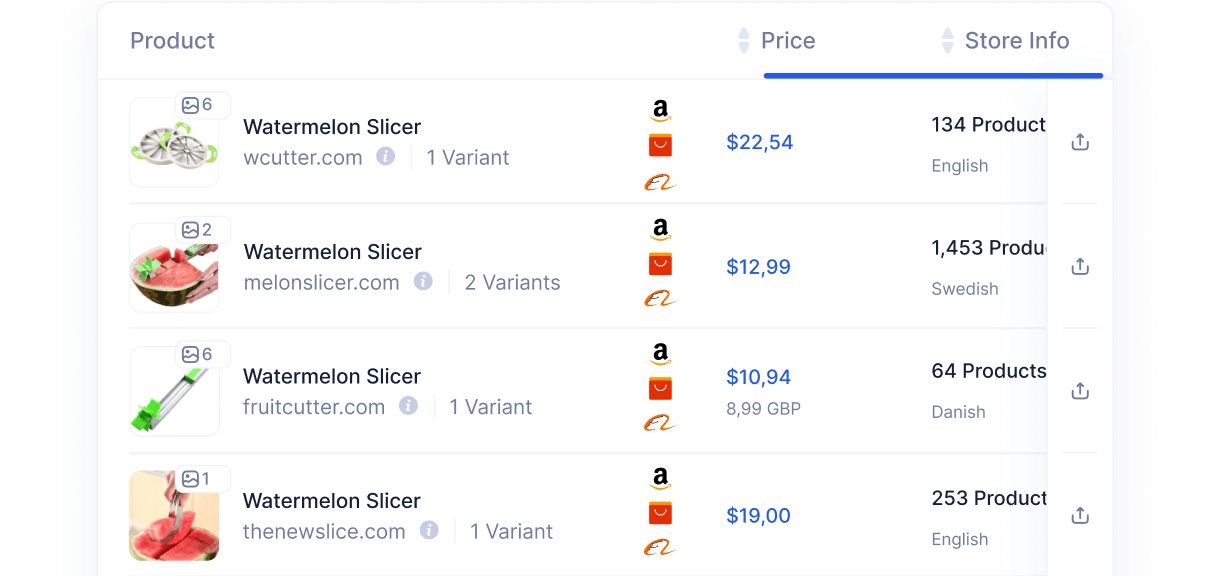Viewport: 1210px width, 576px height.
Task: Click the Product column header
Action: [x=172, y=41]
